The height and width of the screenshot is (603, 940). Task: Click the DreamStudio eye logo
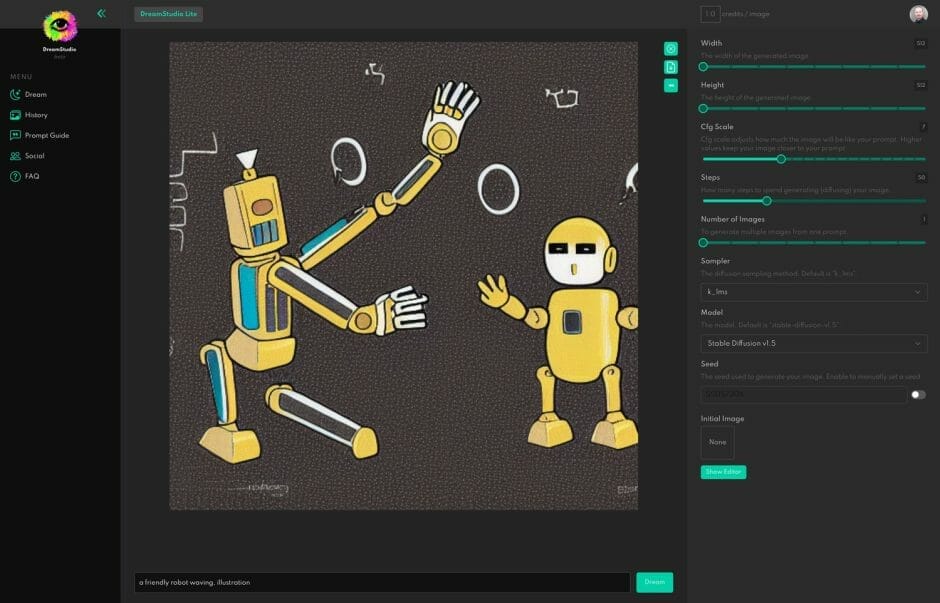click(59, 27)
